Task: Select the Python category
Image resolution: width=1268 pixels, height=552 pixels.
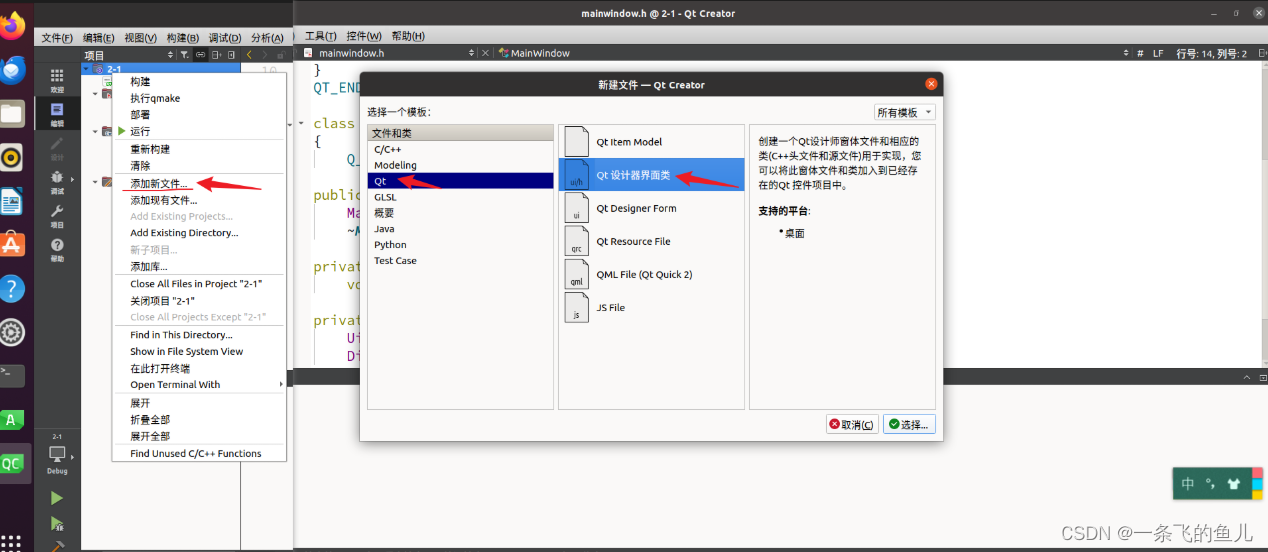Action: [460, 244]
